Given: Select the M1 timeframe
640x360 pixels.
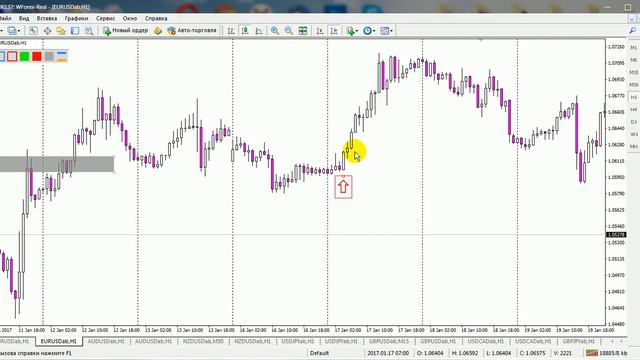Looking at the screenshot, I should point(633,48).
